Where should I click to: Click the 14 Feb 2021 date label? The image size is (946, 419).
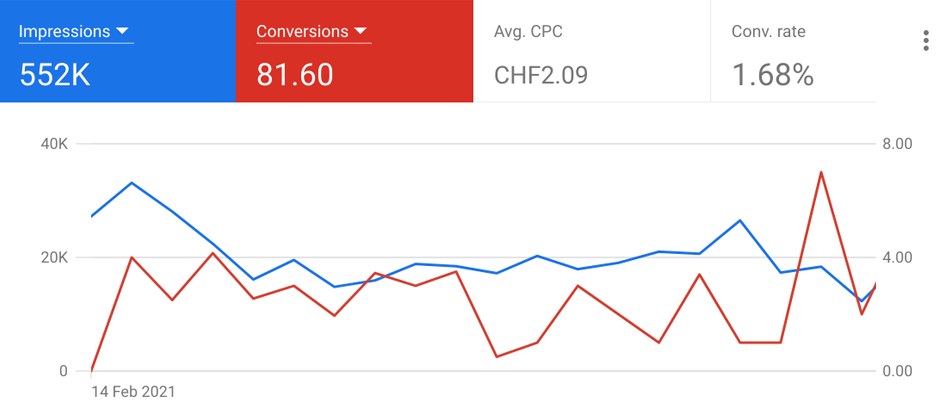pos(133,392)
